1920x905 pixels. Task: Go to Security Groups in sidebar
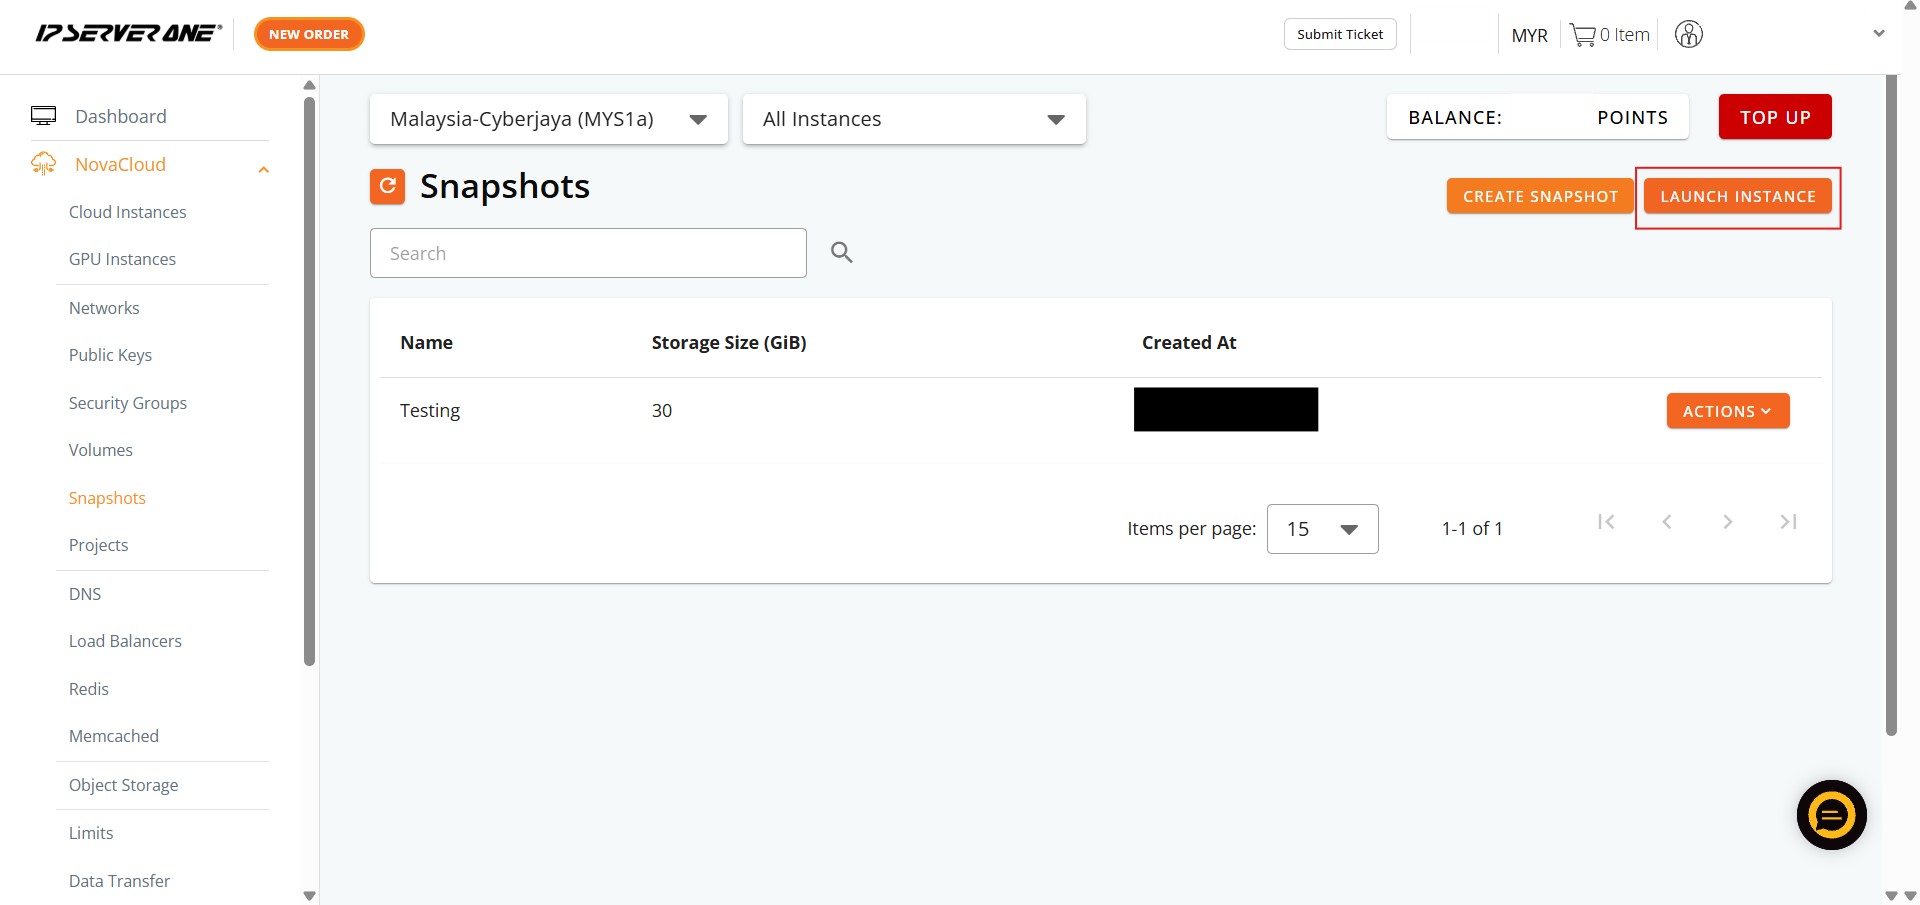coord(128,403)
